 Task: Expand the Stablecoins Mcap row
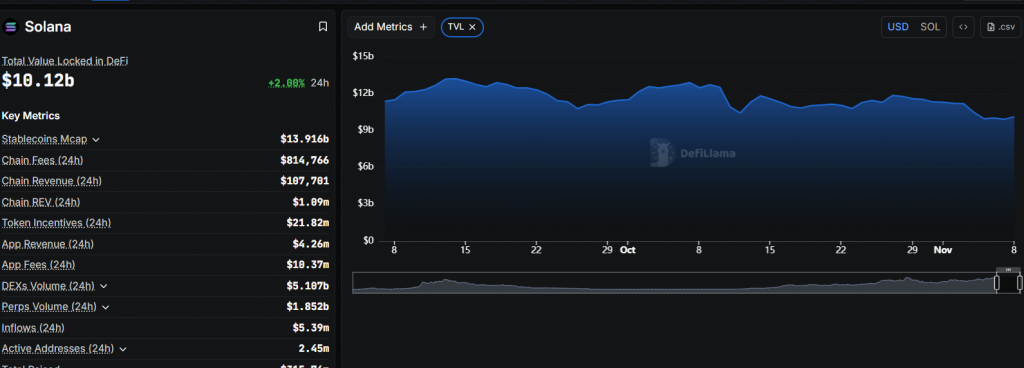click(x=96, y=140)
